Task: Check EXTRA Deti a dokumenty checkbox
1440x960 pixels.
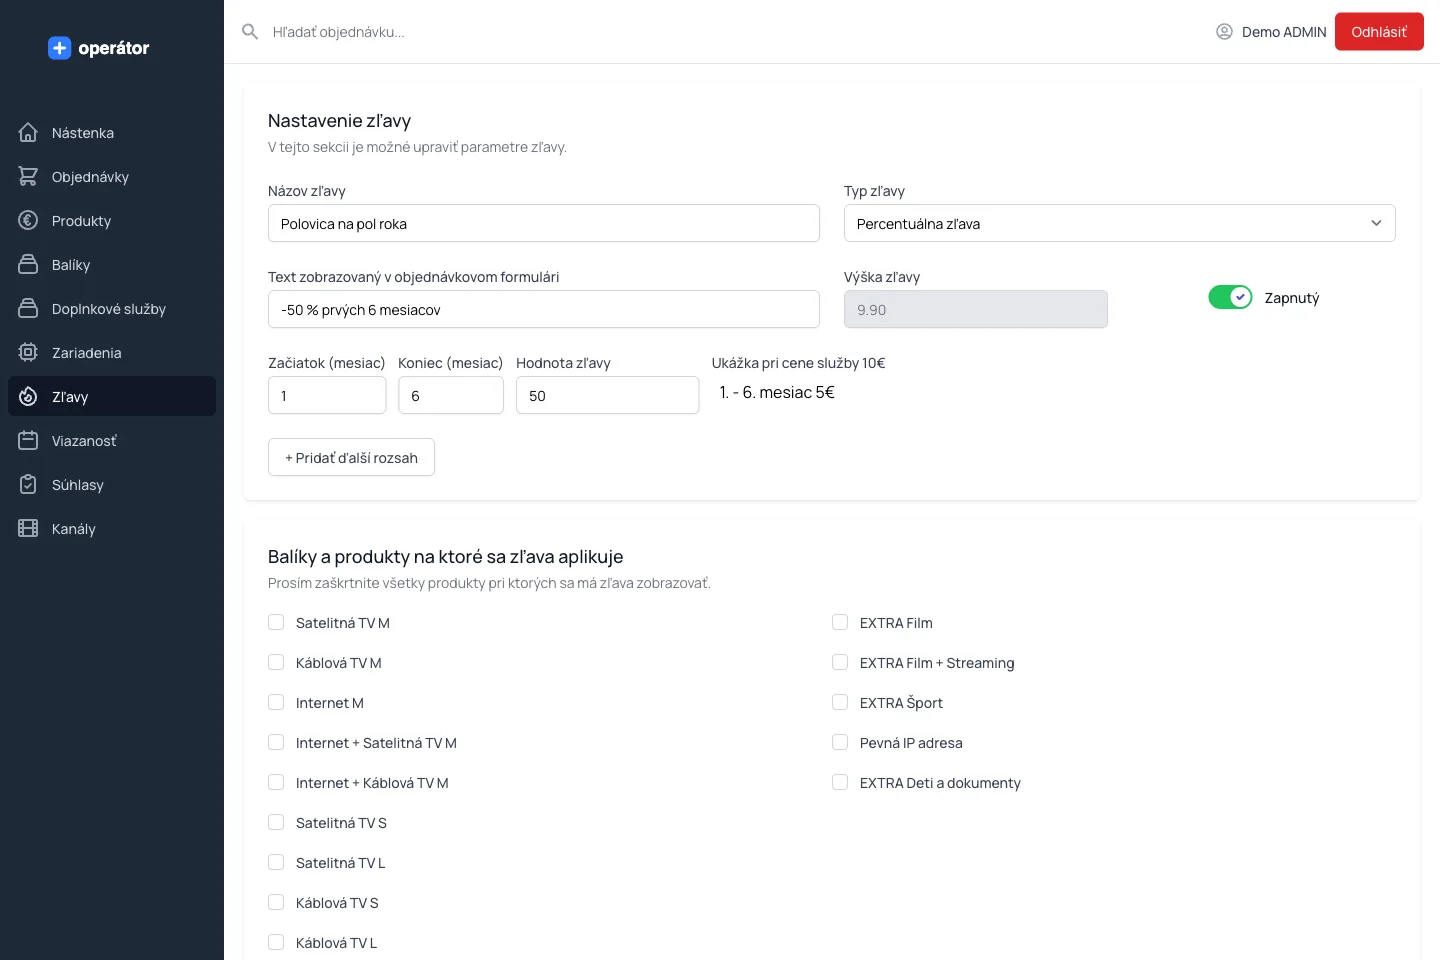Action: pos(840,782)
